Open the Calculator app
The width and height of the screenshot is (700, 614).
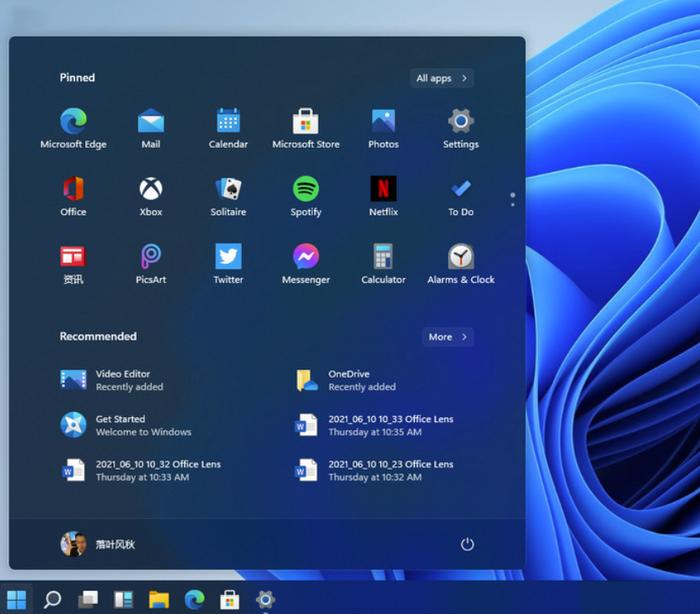click(383, 264)
